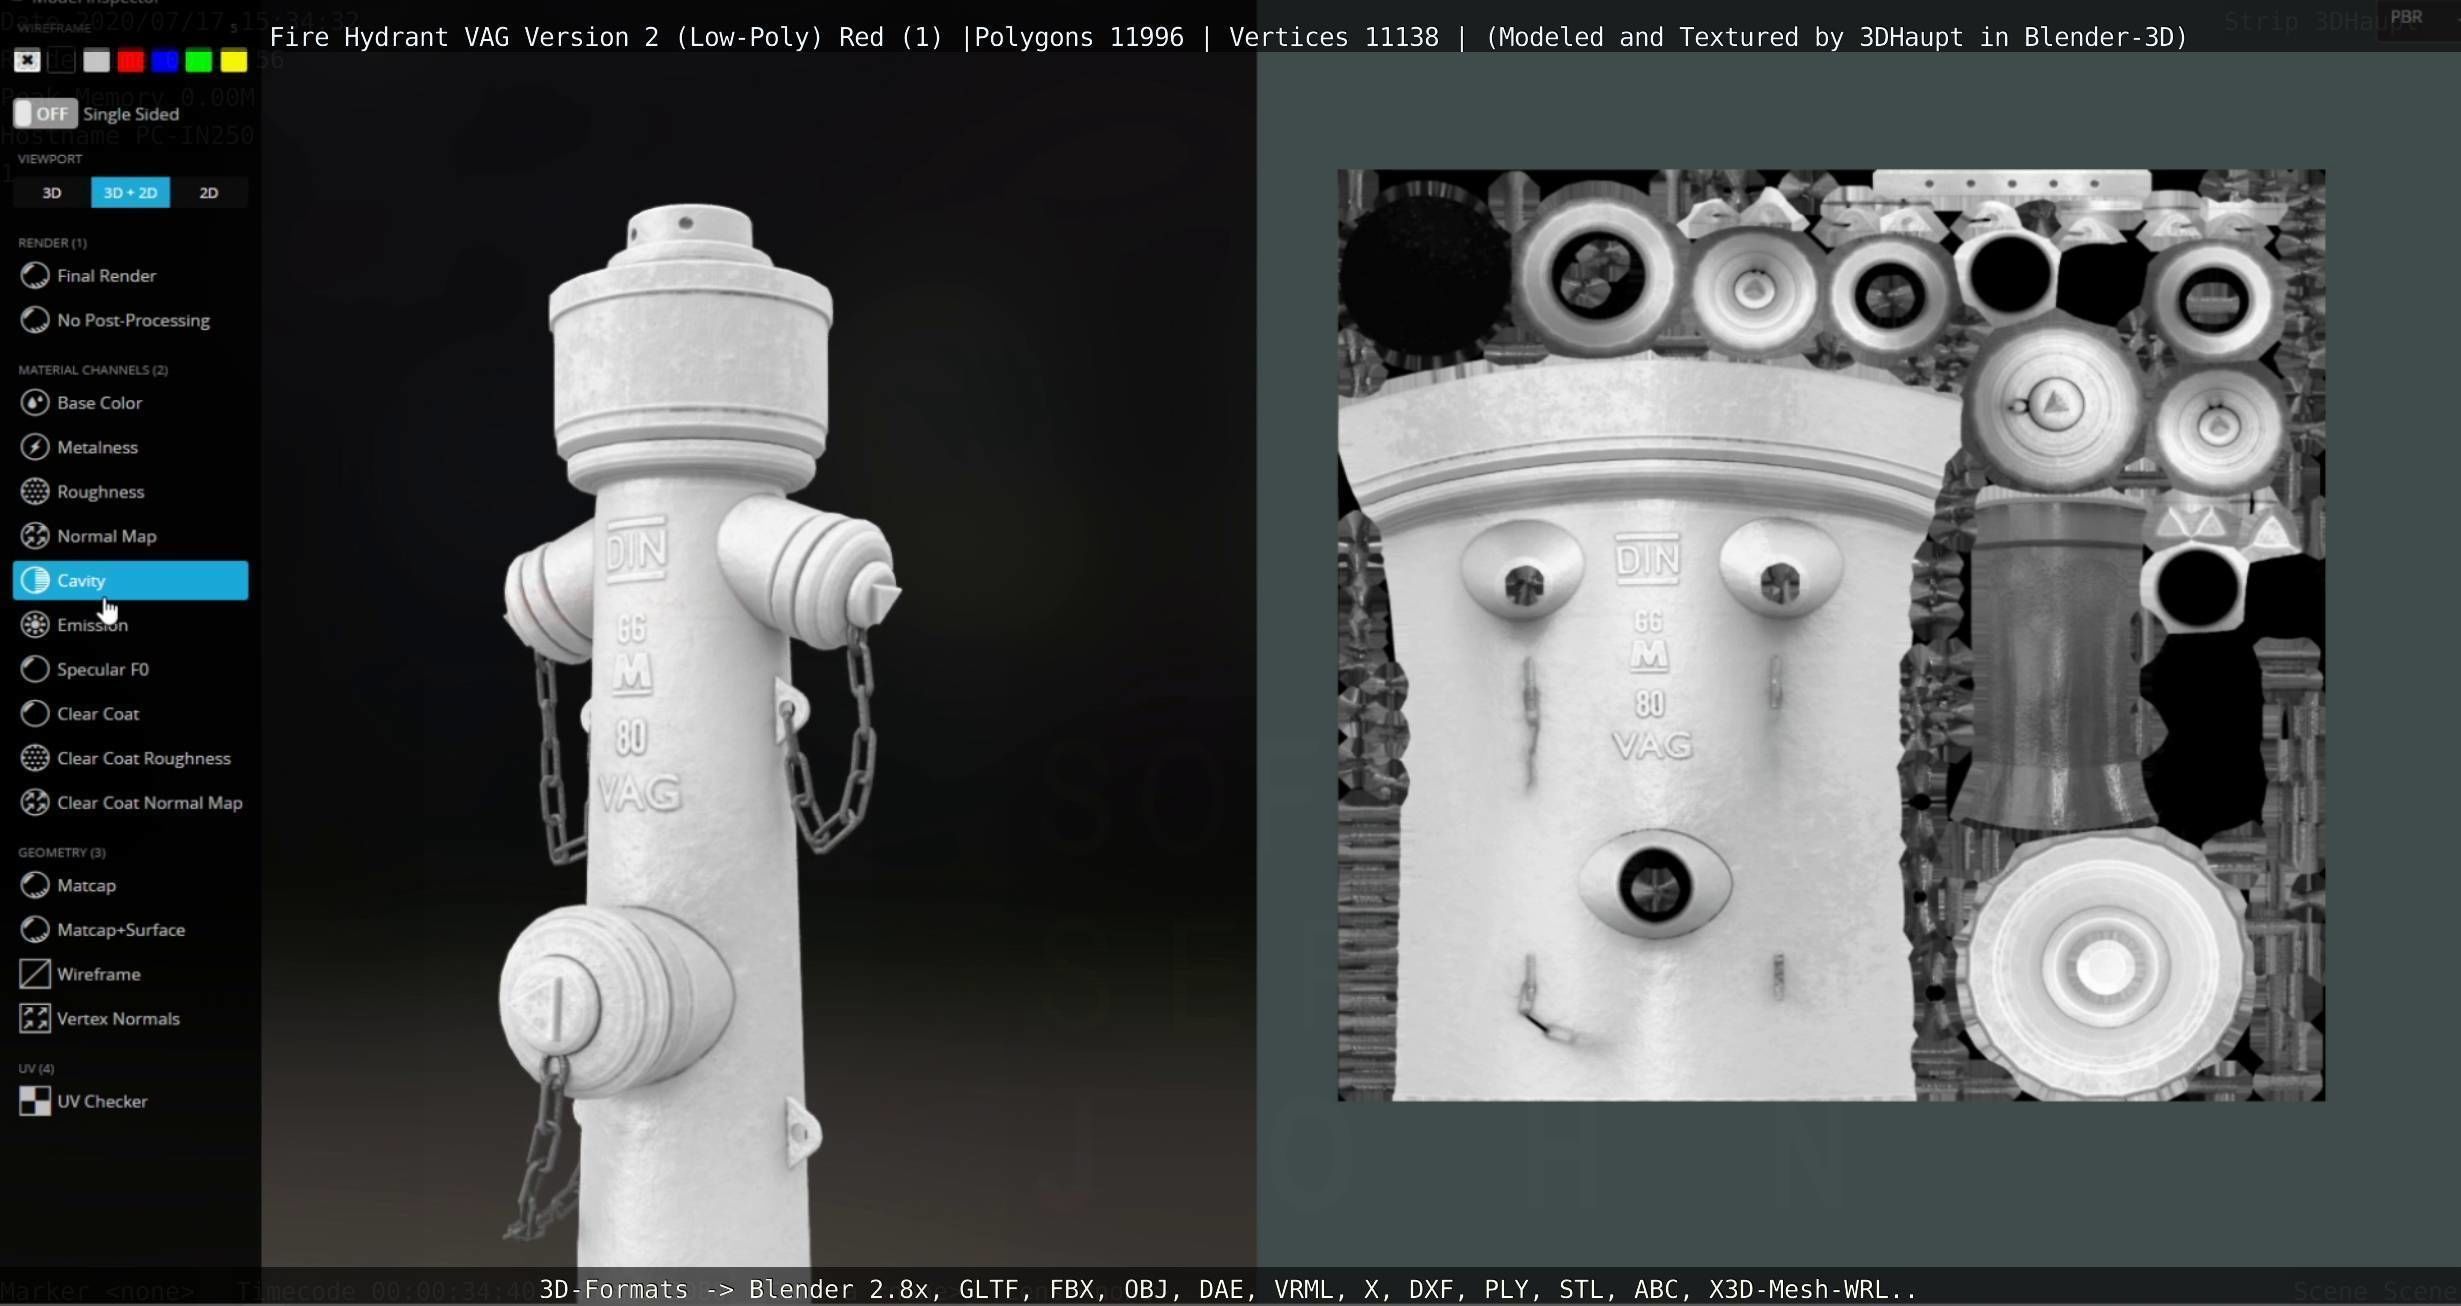Show the Base Color channel

coord(81,403)
